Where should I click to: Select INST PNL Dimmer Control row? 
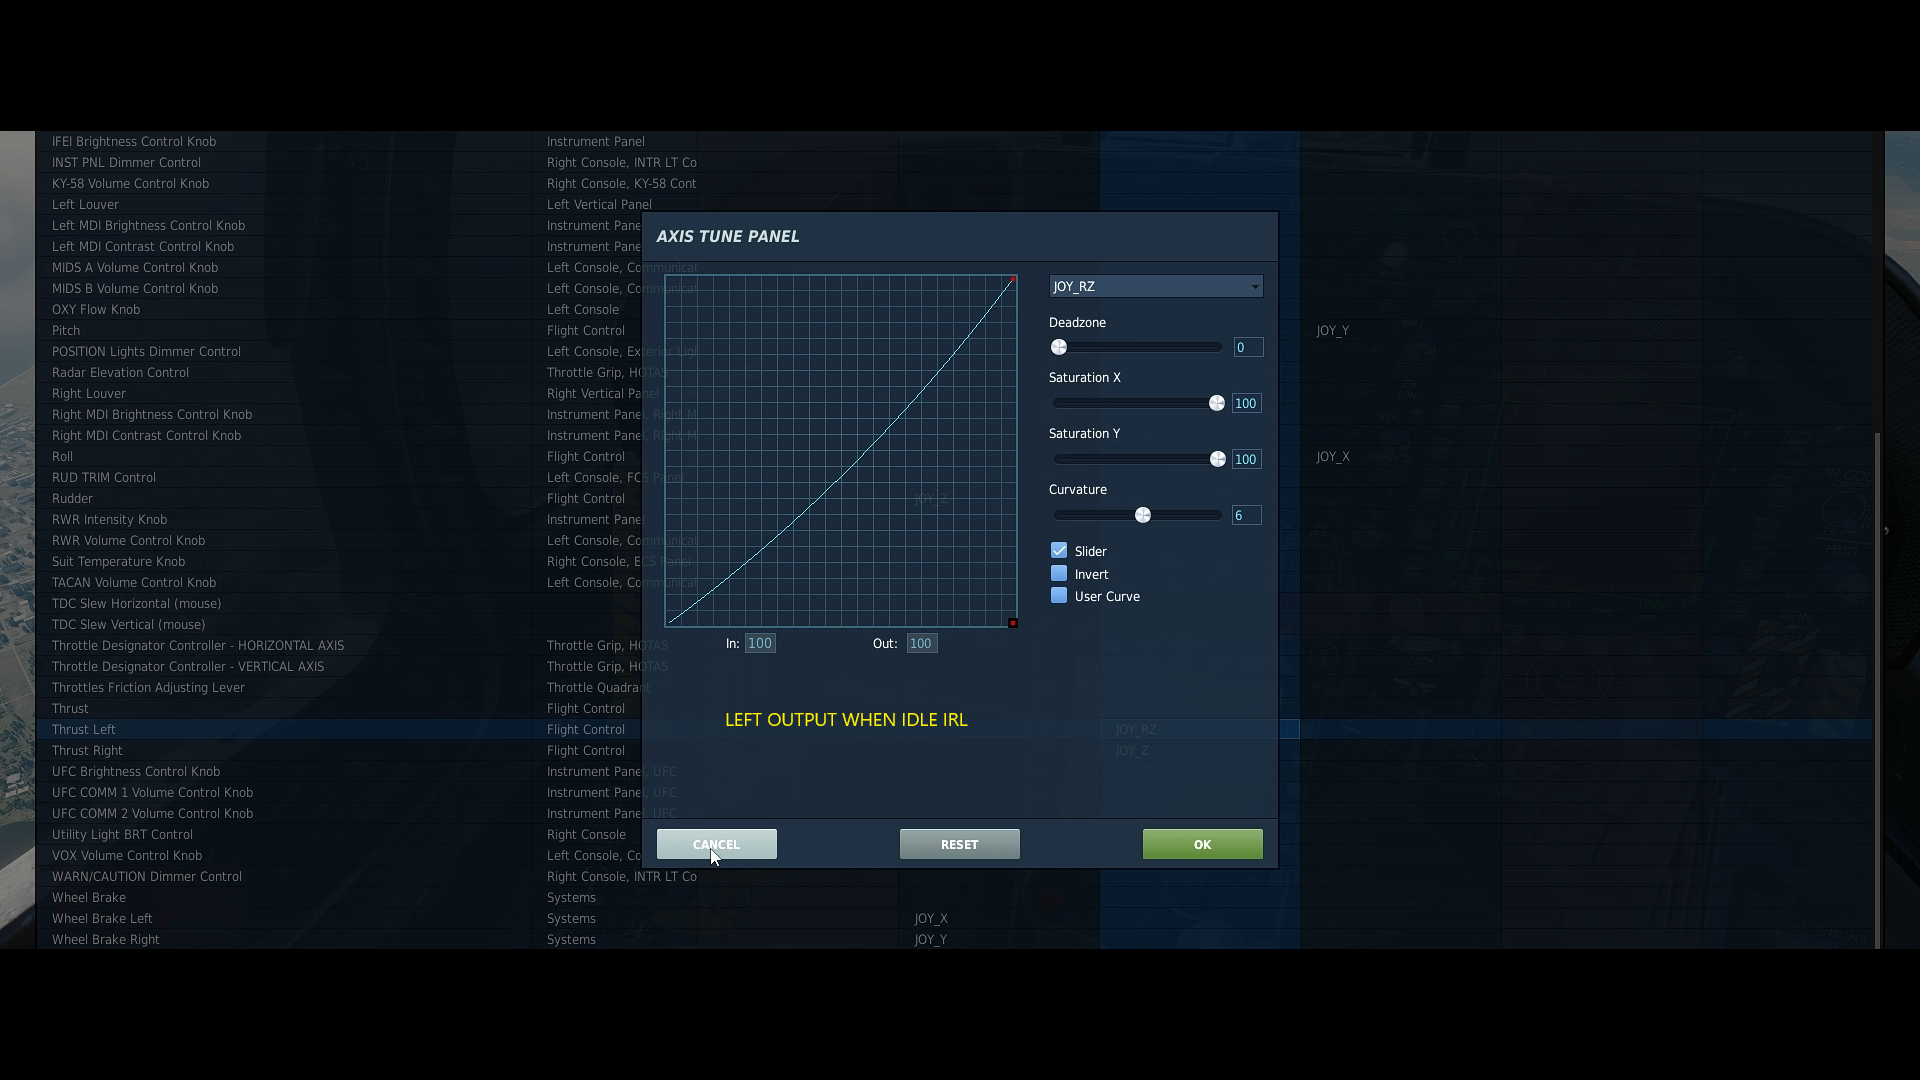(954, 162)
